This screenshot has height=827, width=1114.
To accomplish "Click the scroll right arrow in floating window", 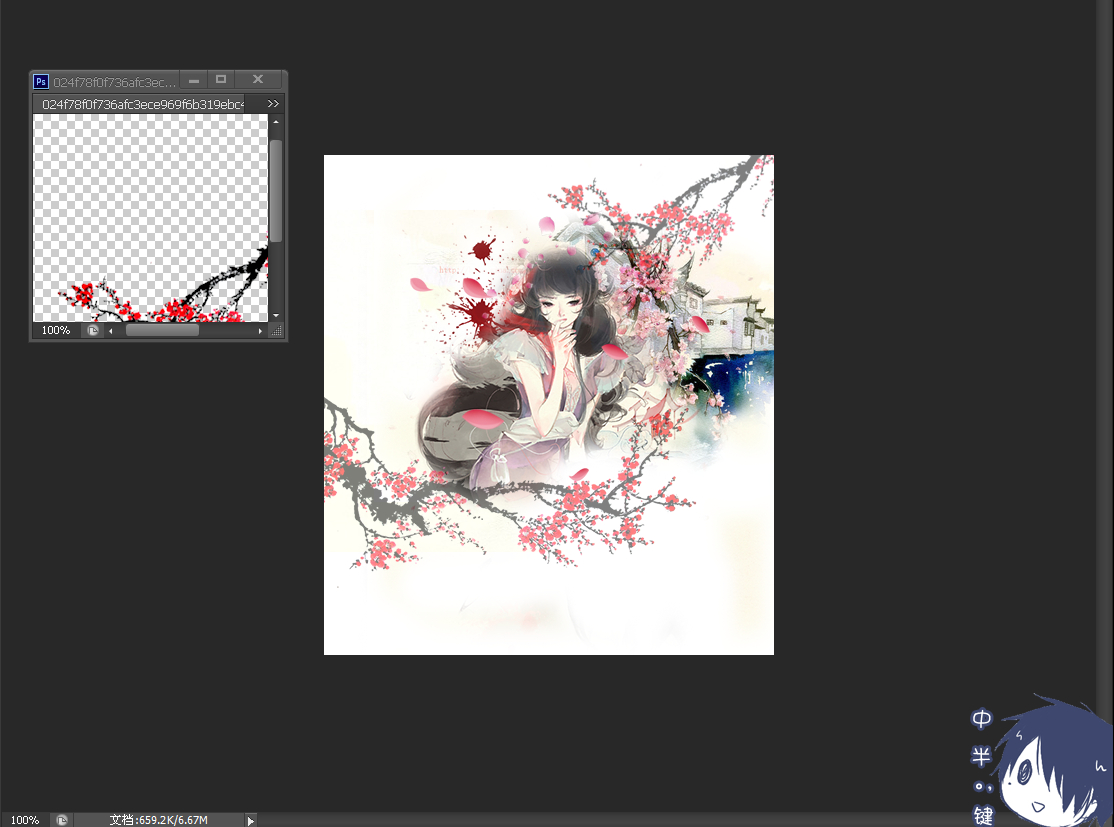I will click(x=261, y=330).
